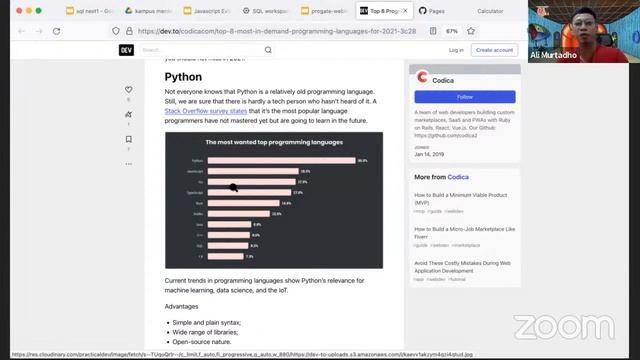The image size is (640, 360).
Task: Open the Stack Overflow survey states link
Action: point(206,111)
